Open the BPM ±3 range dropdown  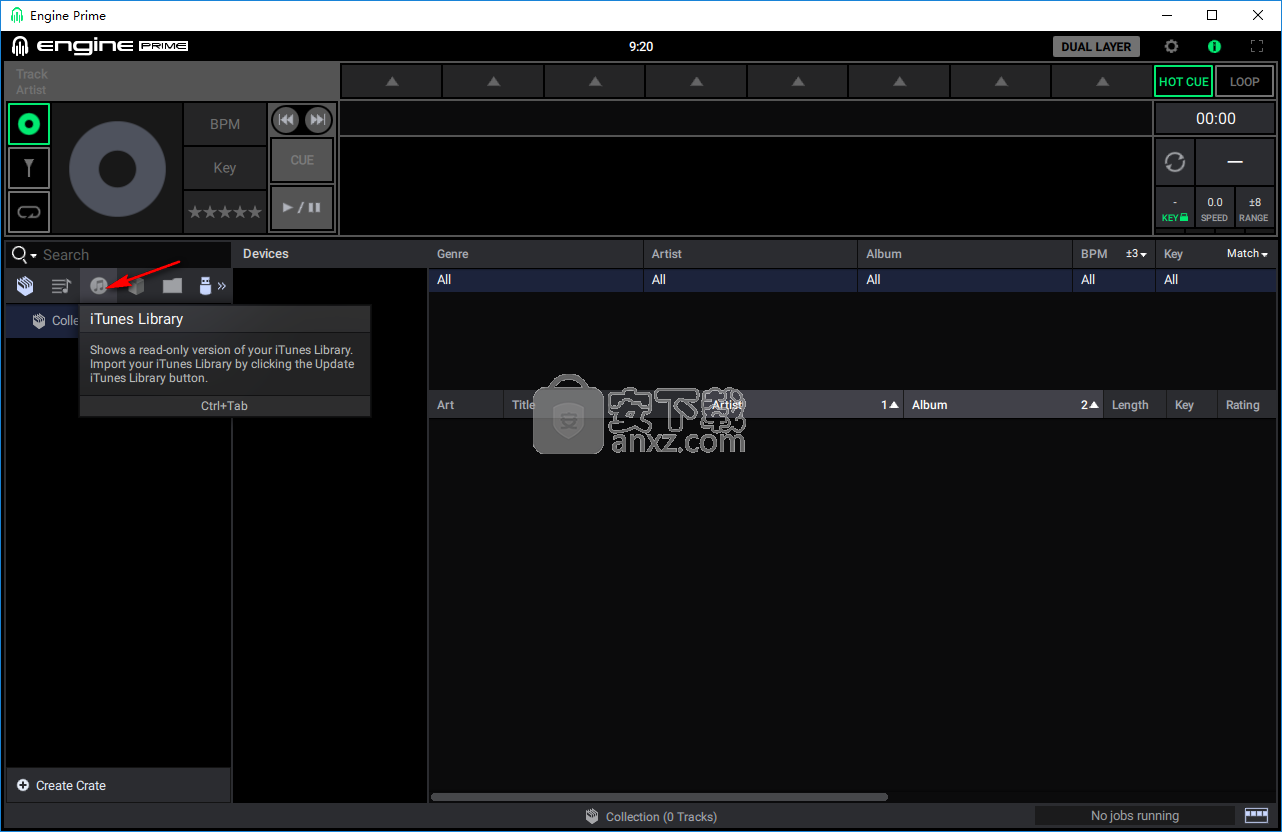[x=1135, y=254]
